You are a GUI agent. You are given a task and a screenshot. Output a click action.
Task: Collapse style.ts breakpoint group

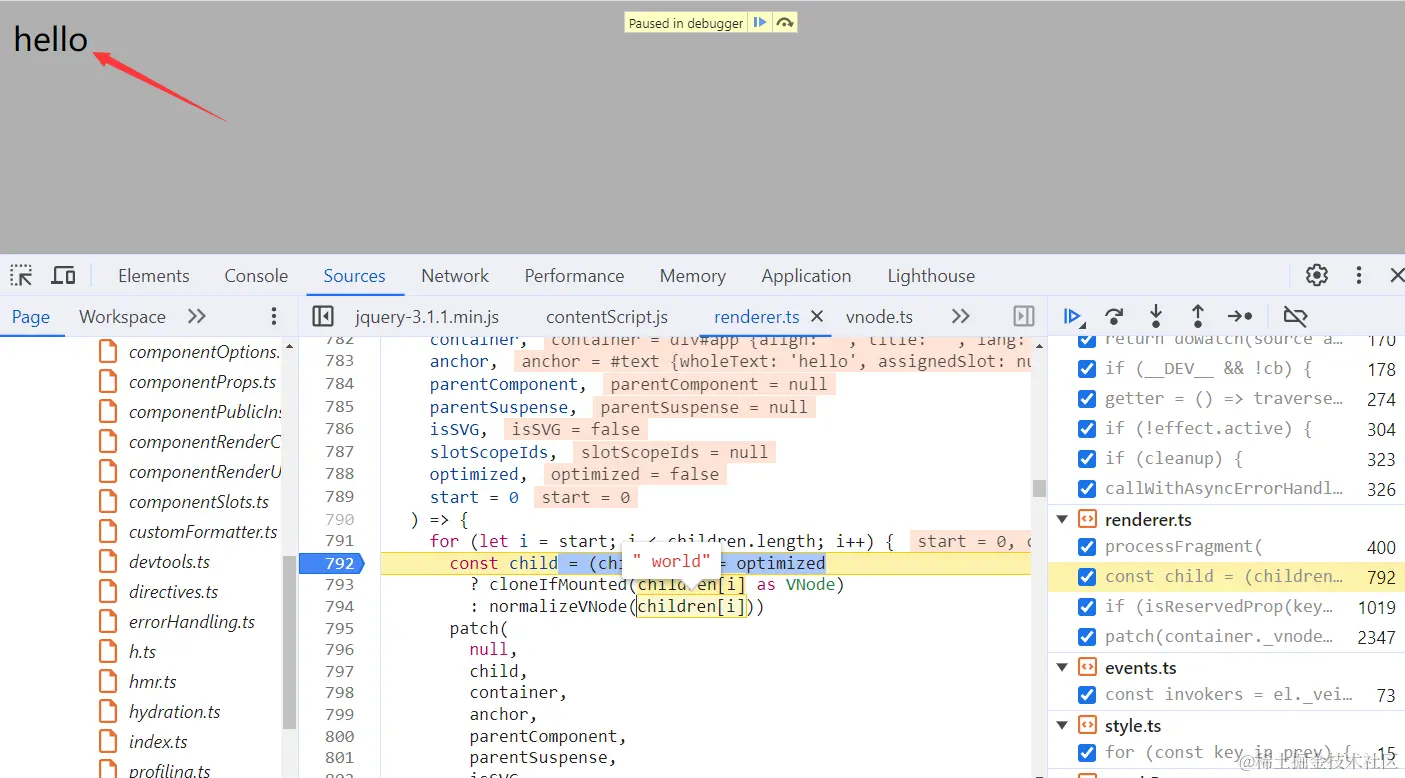[1062, 725]
